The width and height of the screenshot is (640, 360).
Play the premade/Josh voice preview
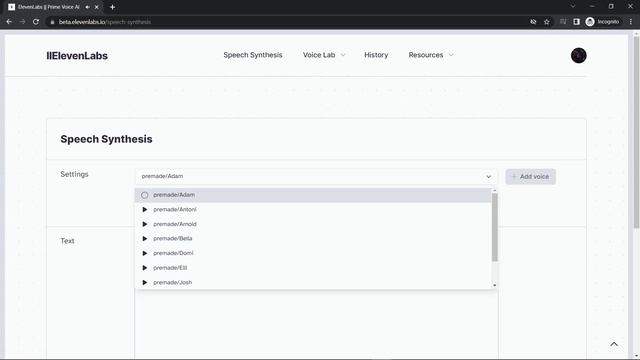pos(144,282)
